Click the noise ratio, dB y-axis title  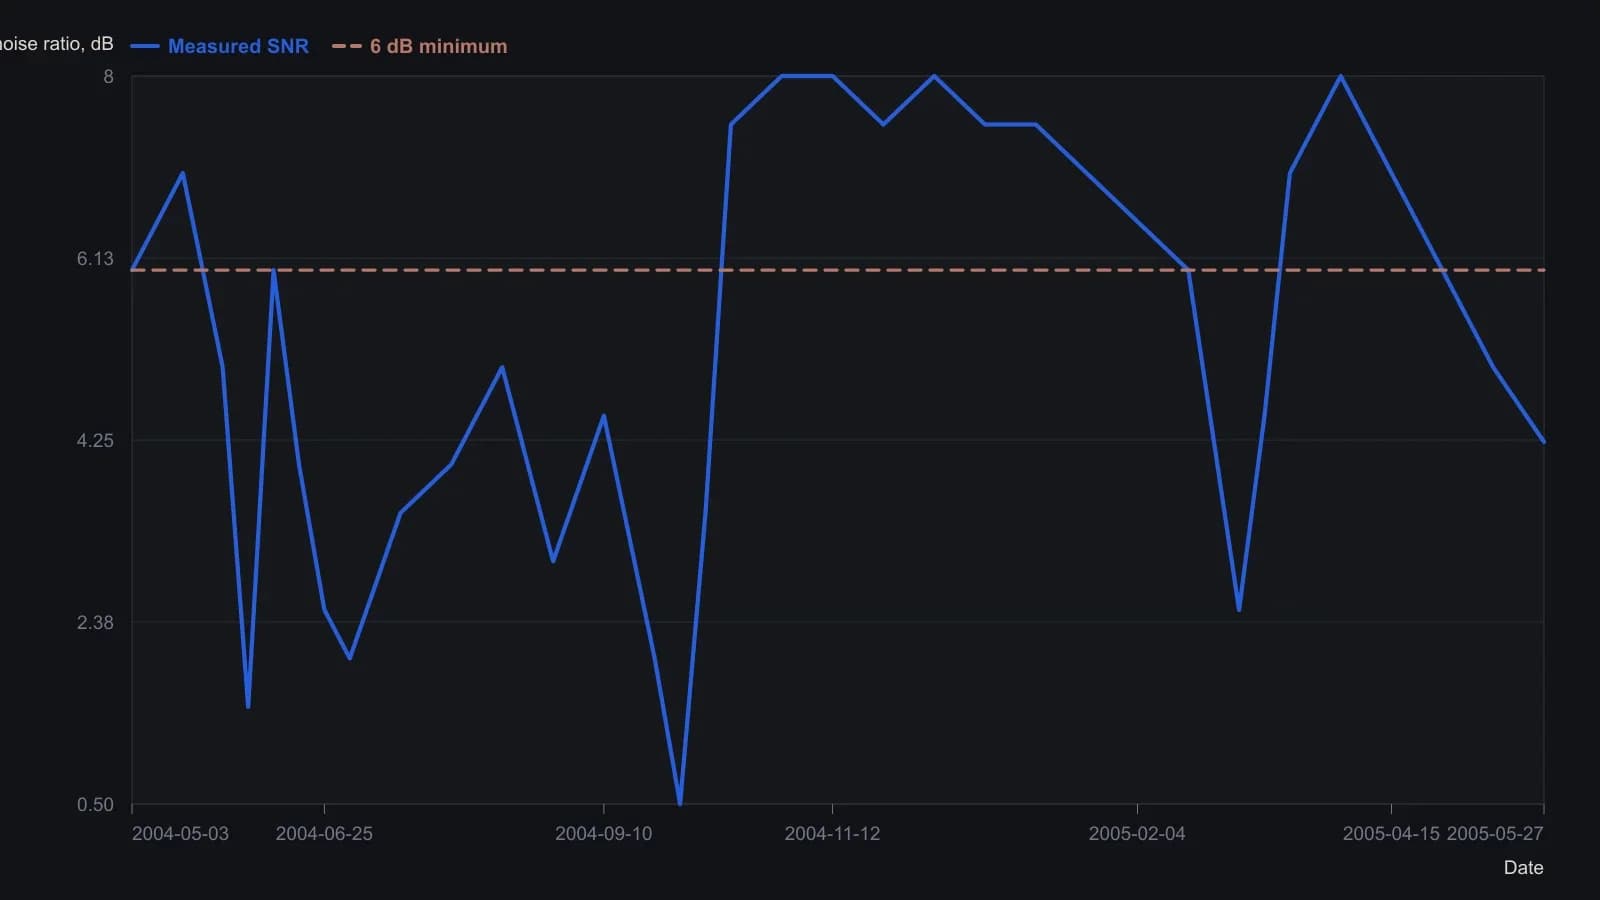(57, 44)
